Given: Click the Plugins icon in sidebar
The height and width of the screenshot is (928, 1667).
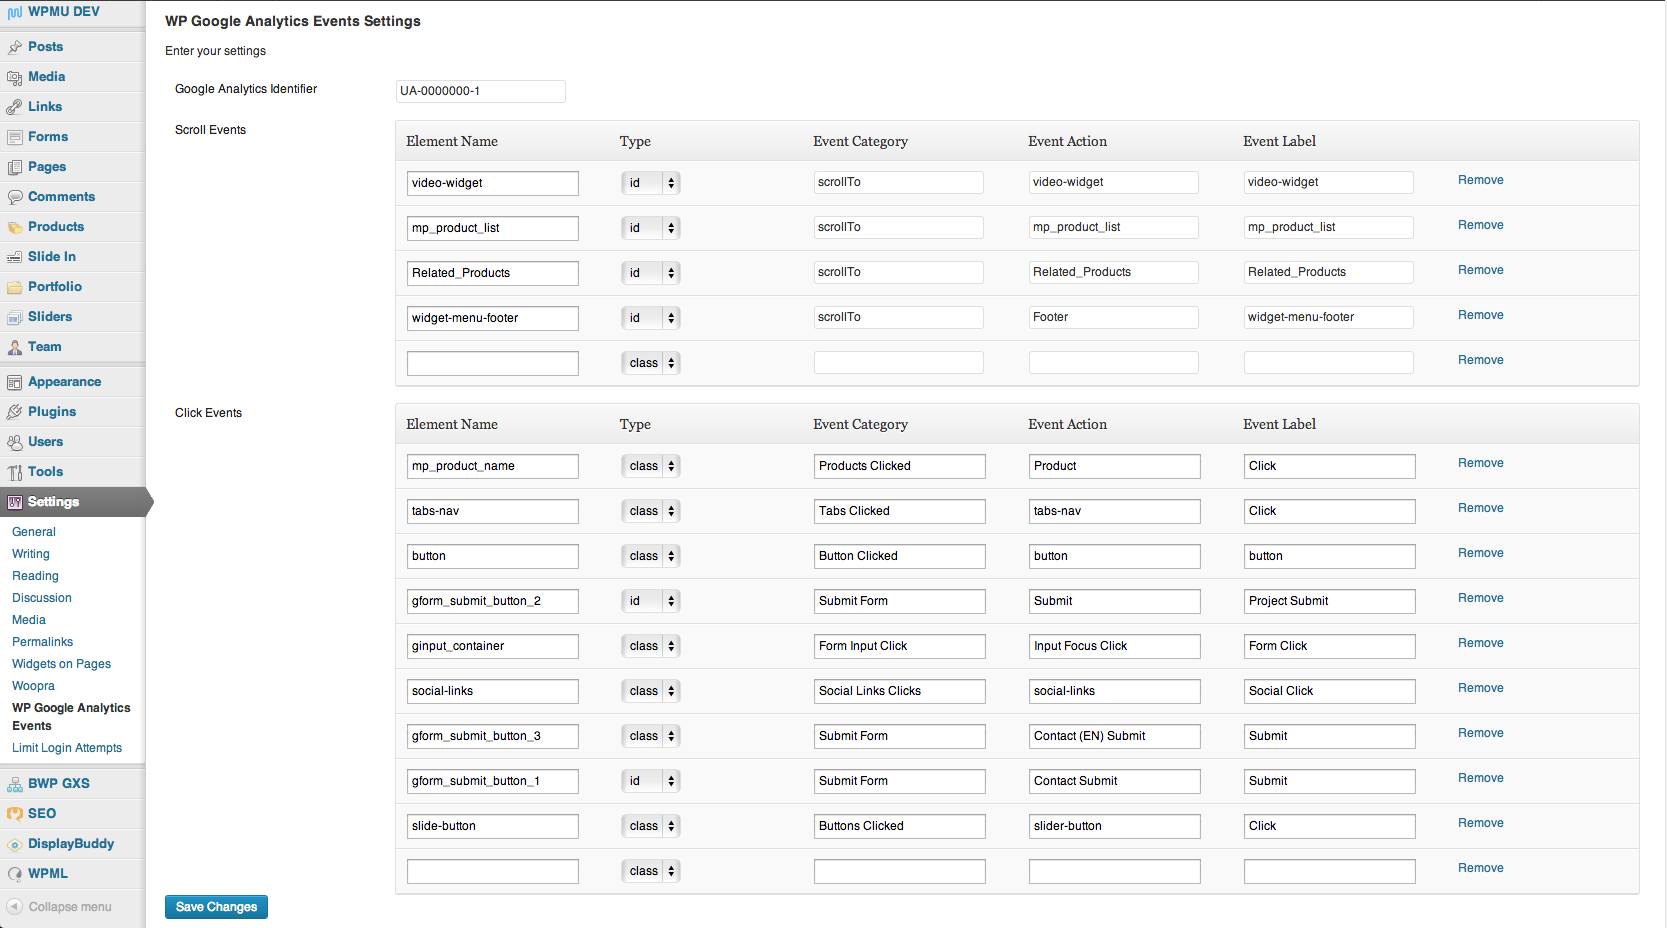Looking at the screenshot, I should coord(15,412).
